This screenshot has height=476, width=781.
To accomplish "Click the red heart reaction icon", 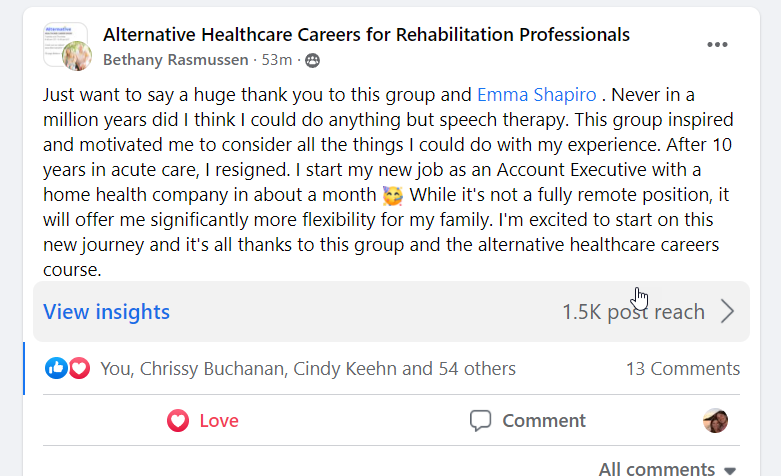I will pyautogui.click(x=79, y=368).
